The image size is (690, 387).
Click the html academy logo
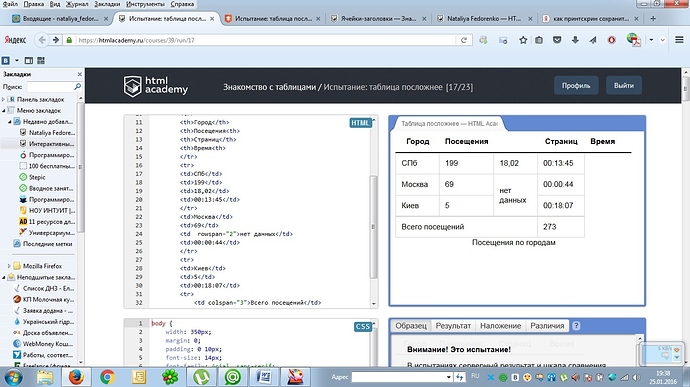click(x=155, y=86)
